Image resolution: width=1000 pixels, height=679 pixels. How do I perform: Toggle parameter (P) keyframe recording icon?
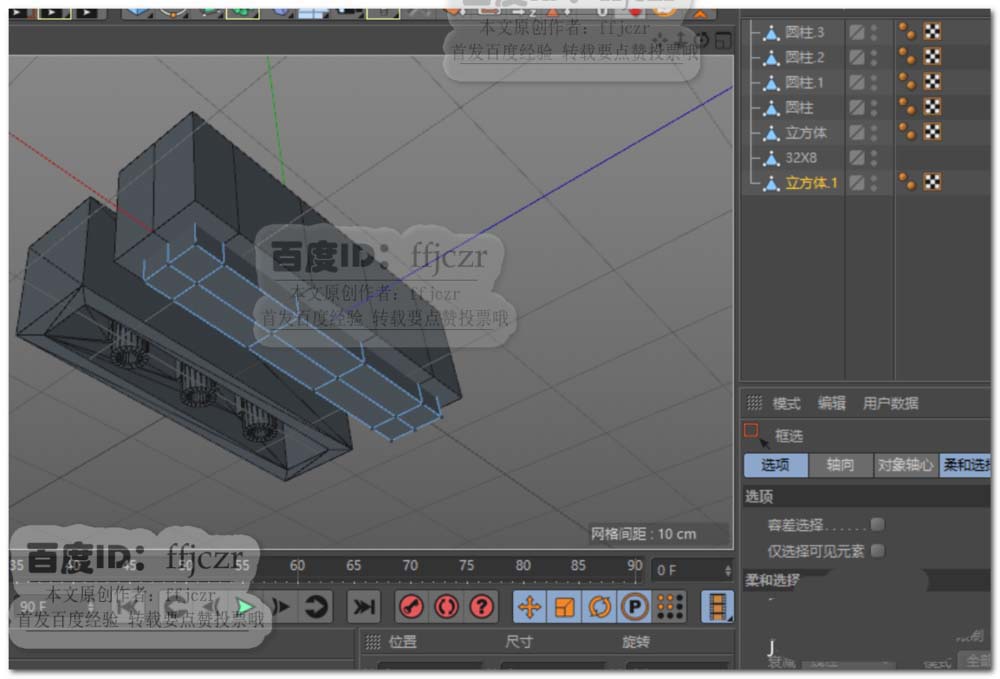[x=634, y=607]
